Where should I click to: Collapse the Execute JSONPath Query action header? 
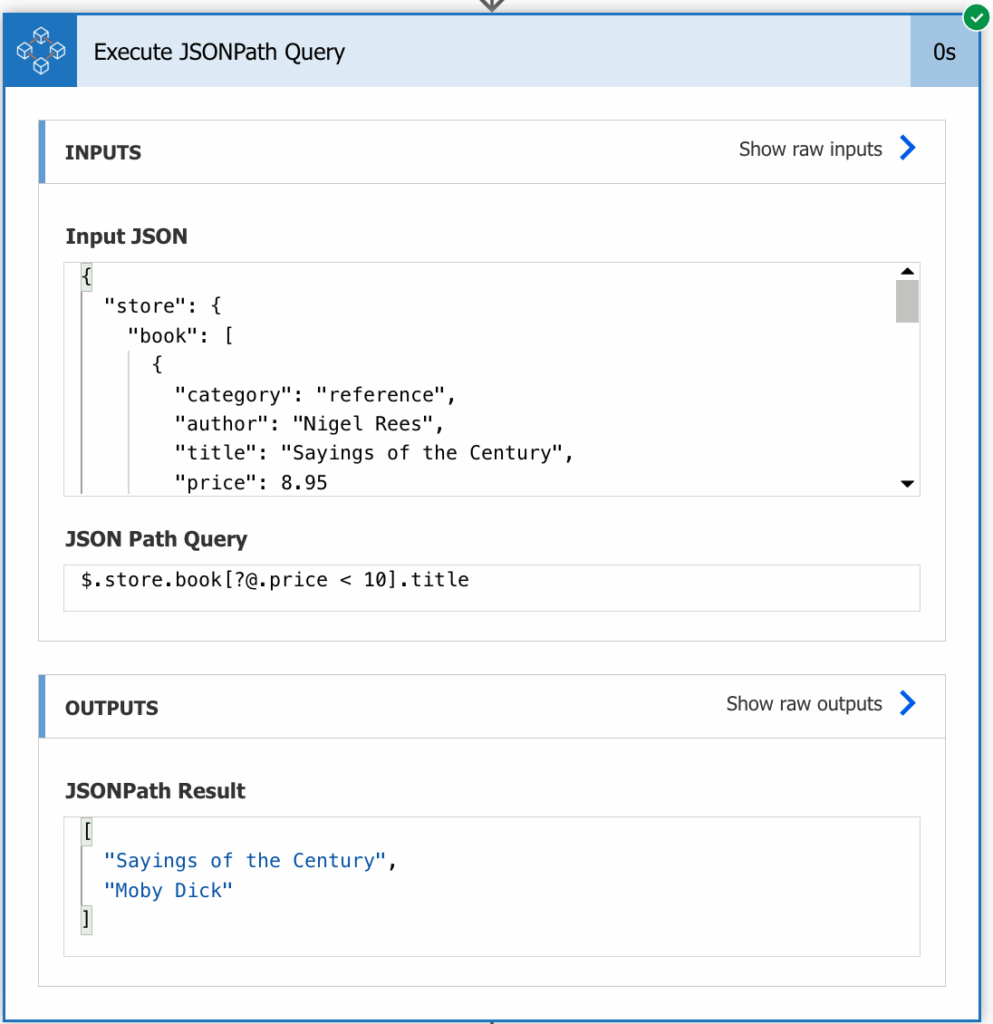(x=493, y=51)
